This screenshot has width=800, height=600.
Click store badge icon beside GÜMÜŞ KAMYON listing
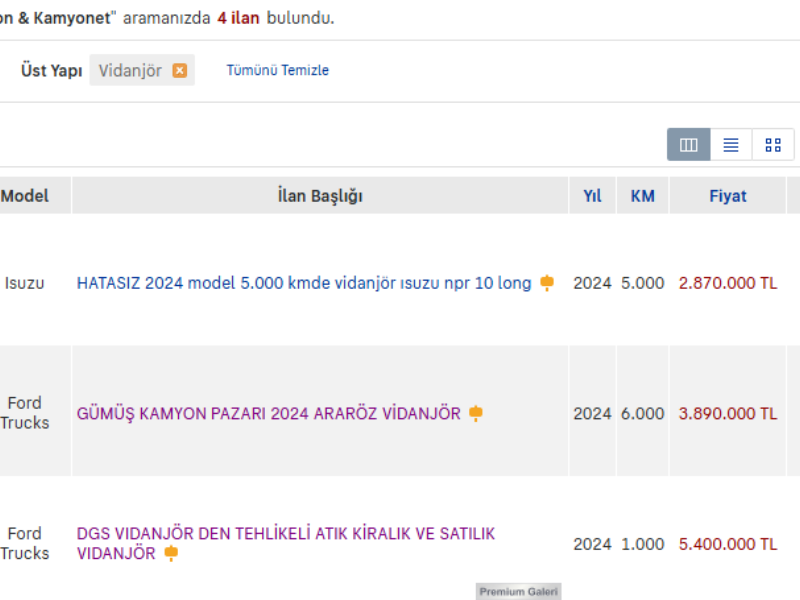point(476,413)
